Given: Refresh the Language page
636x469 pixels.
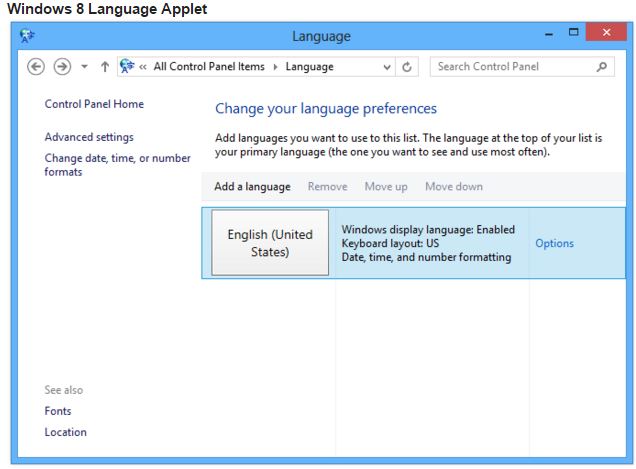Looking at the screenshot, I should pos(407,67).
